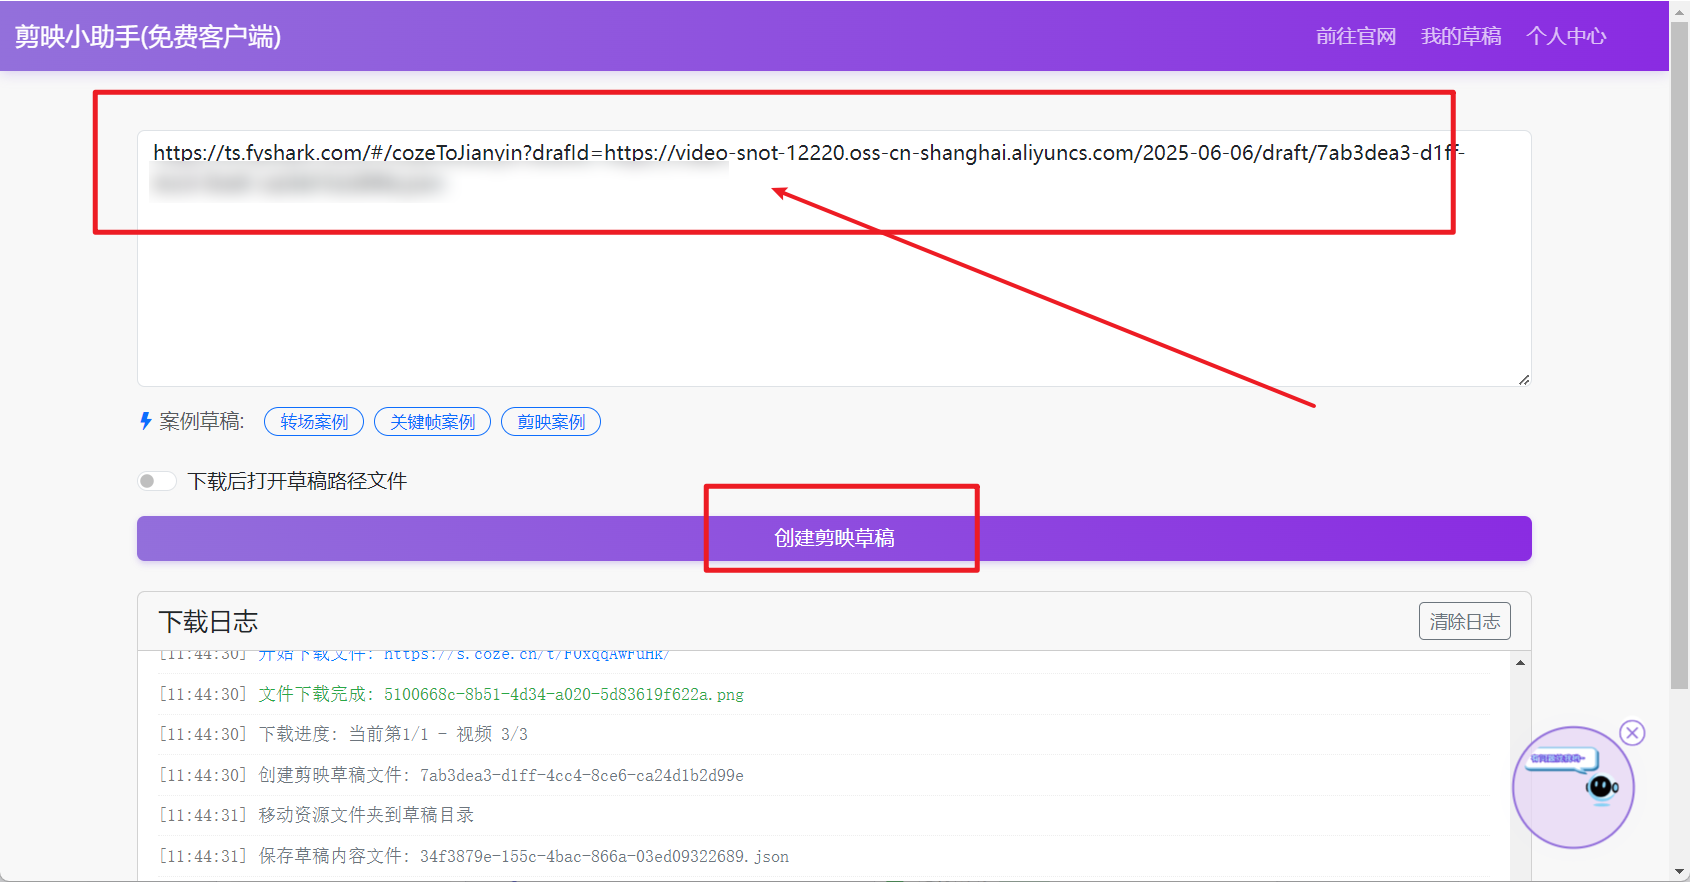Screen dimensions: 1690x882
Task: Click log scroll-up arrow
Action: pos(1521,663)
